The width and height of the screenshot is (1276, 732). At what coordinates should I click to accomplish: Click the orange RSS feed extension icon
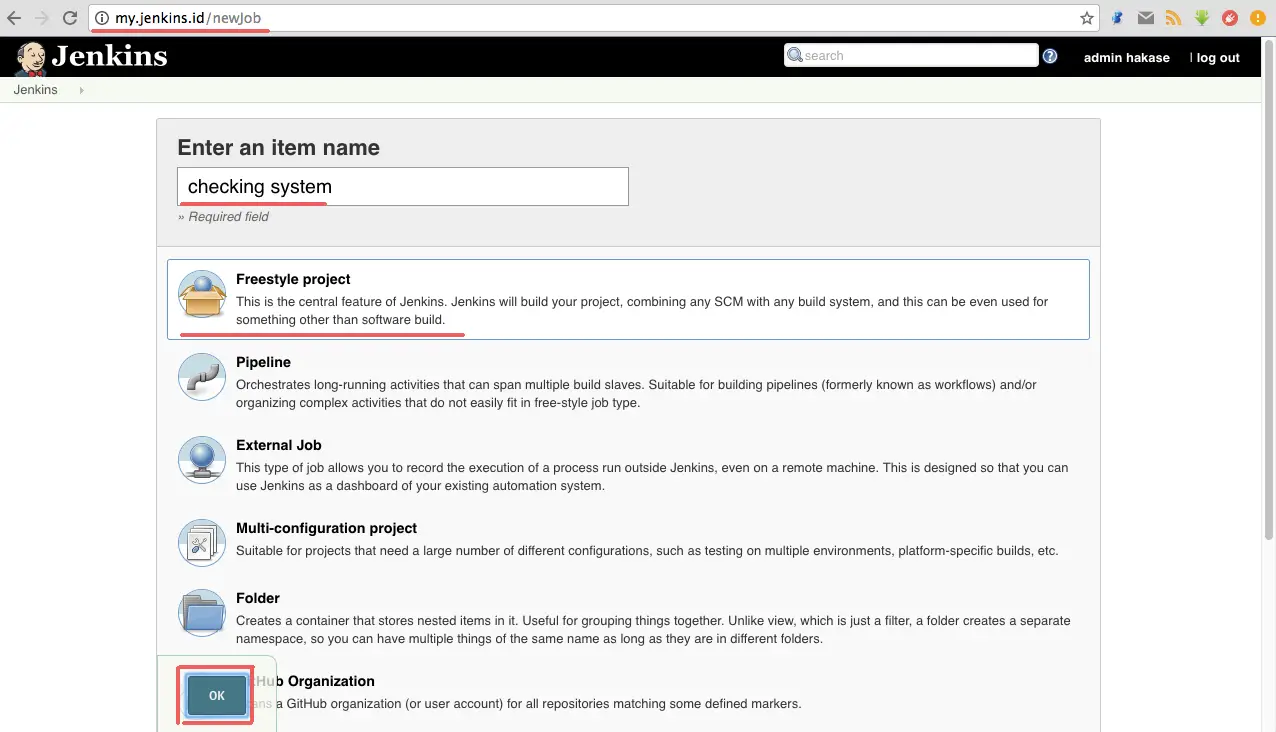click(1174, 18)
